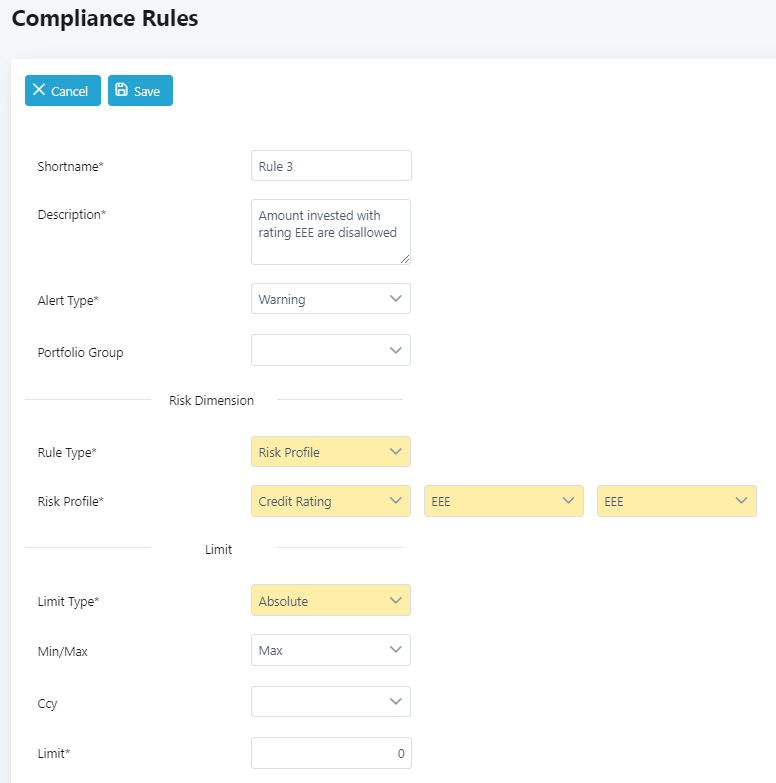Select the second EEE rating dropdown
Screen dimensions: 776x783
click(x=676, y=501)
